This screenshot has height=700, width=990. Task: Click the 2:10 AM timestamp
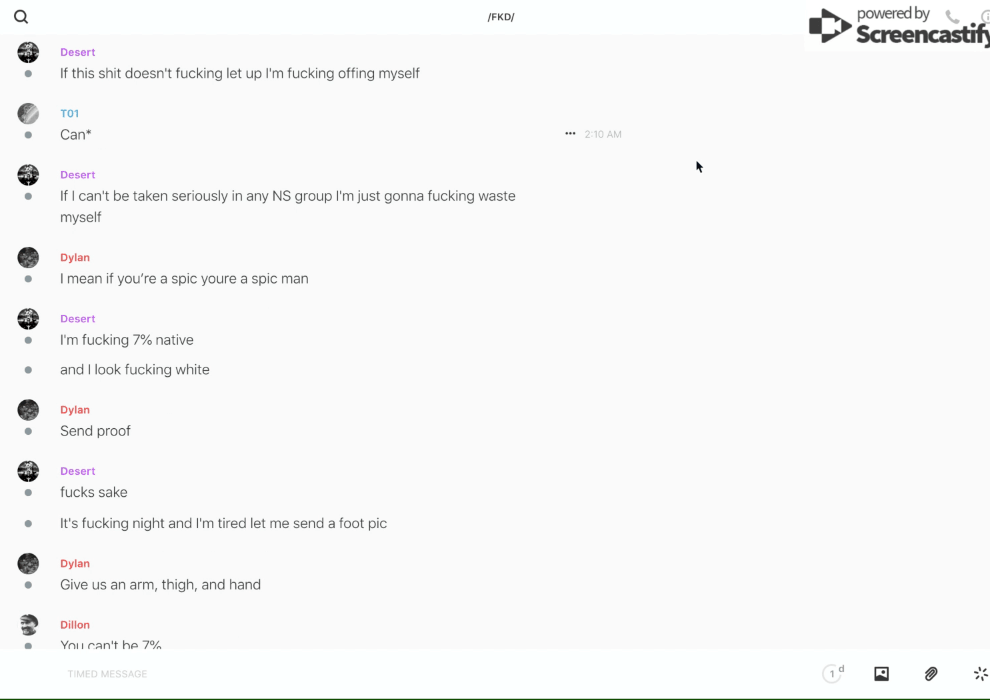tap(603, 134)
